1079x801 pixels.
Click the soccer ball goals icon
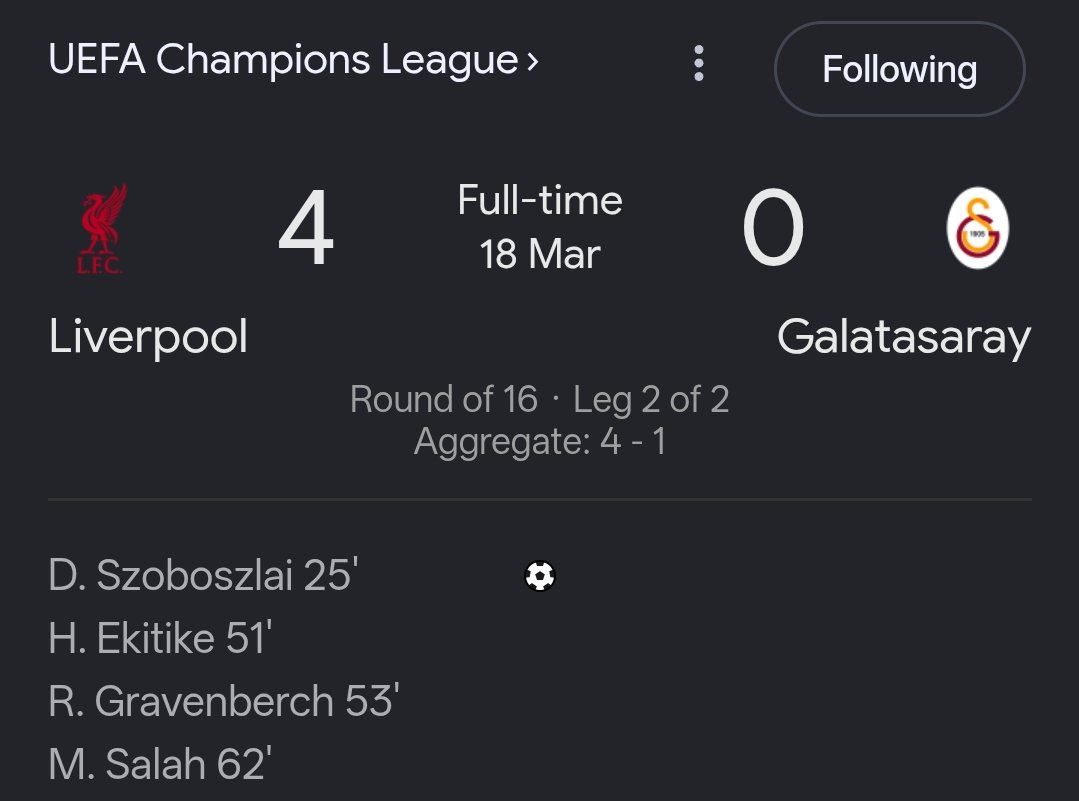pos(540,576)
